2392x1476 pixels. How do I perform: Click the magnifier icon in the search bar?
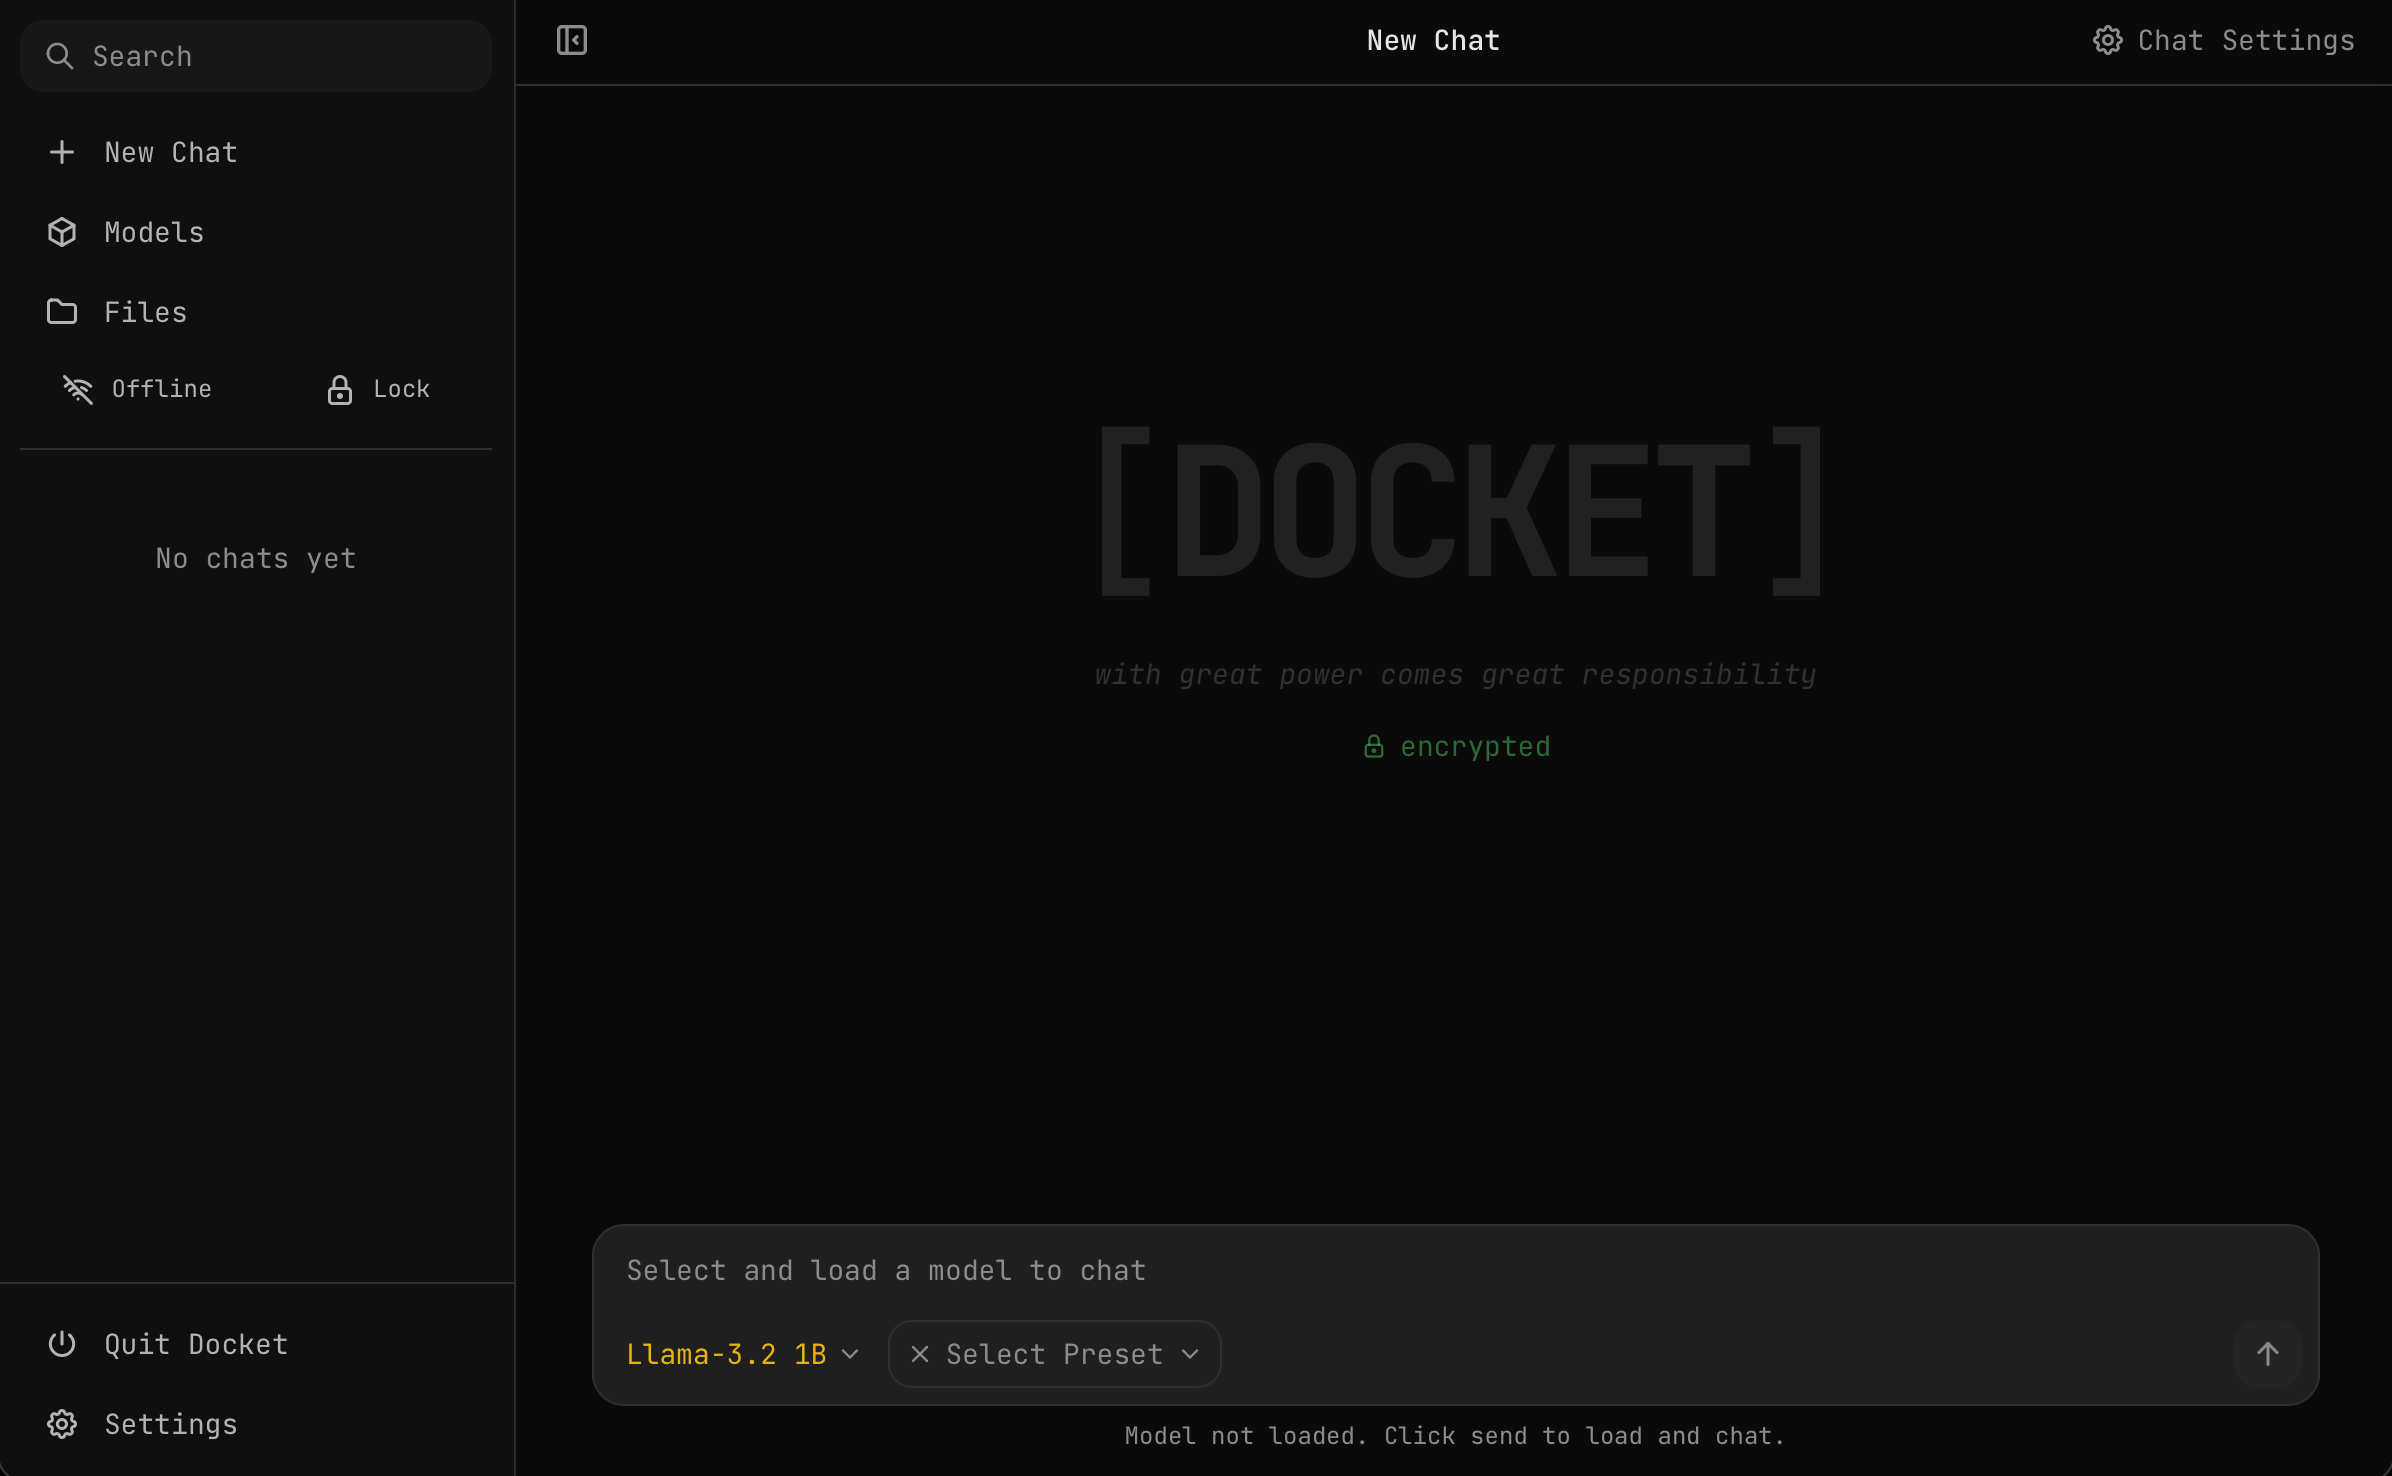pyautogui.click(x=58, y=56)
